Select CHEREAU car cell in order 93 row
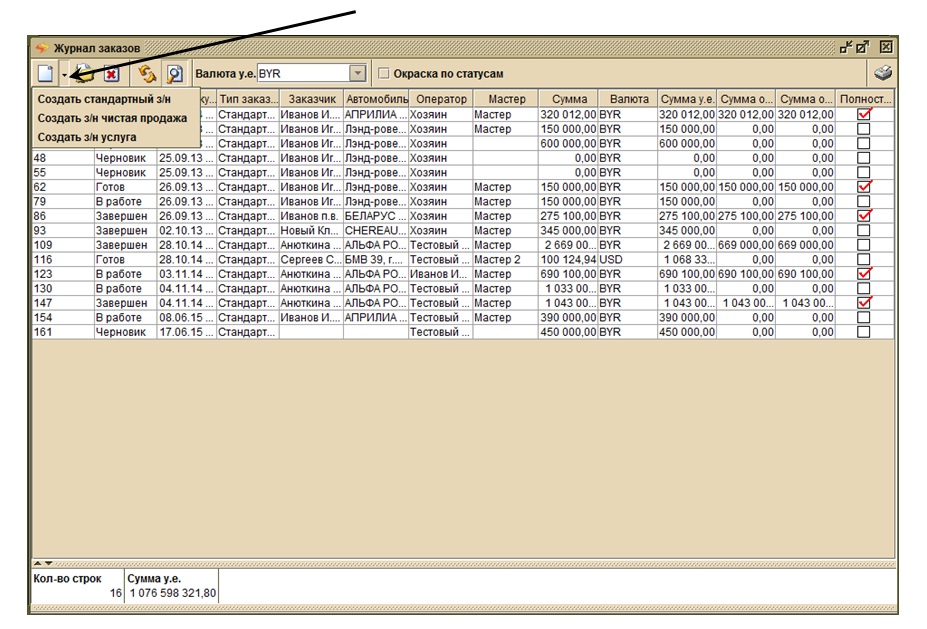 pos(376,230)
